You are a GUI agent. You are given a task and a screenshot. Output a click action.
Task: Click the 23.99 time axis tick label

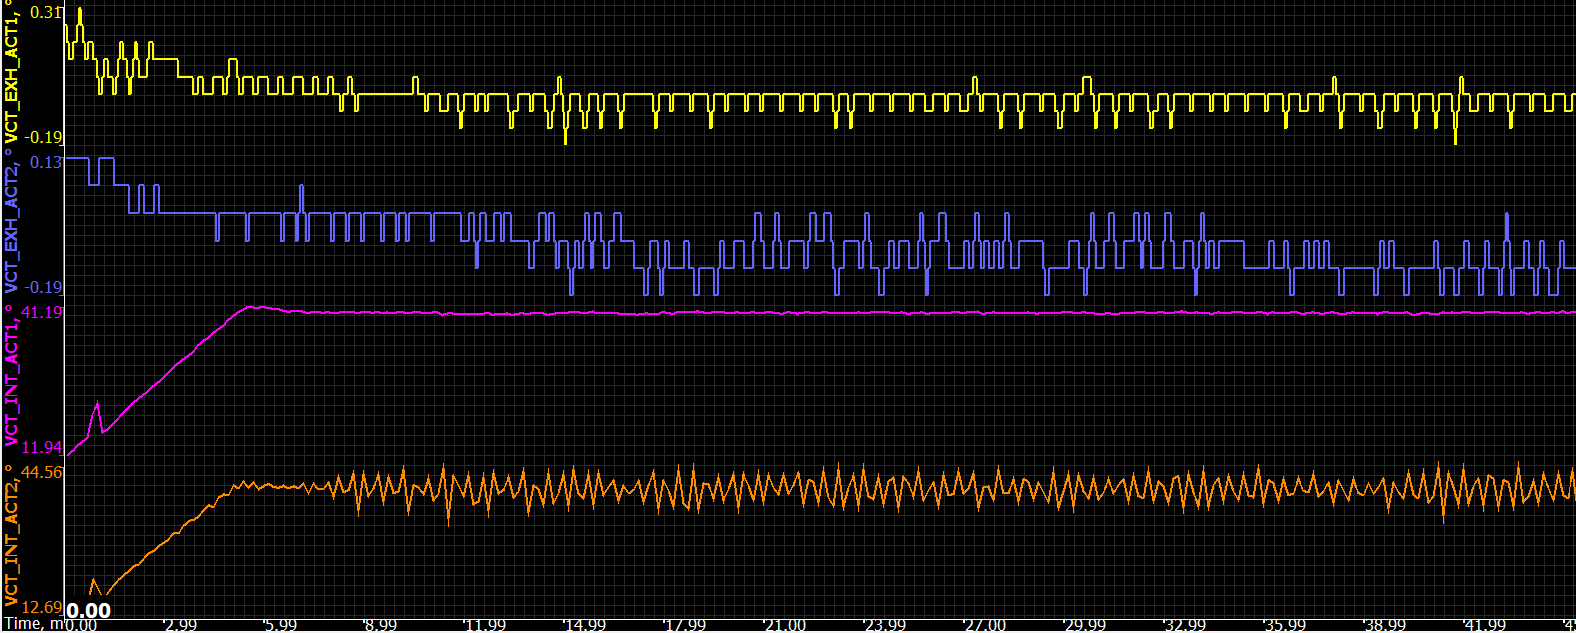[884, 625]
